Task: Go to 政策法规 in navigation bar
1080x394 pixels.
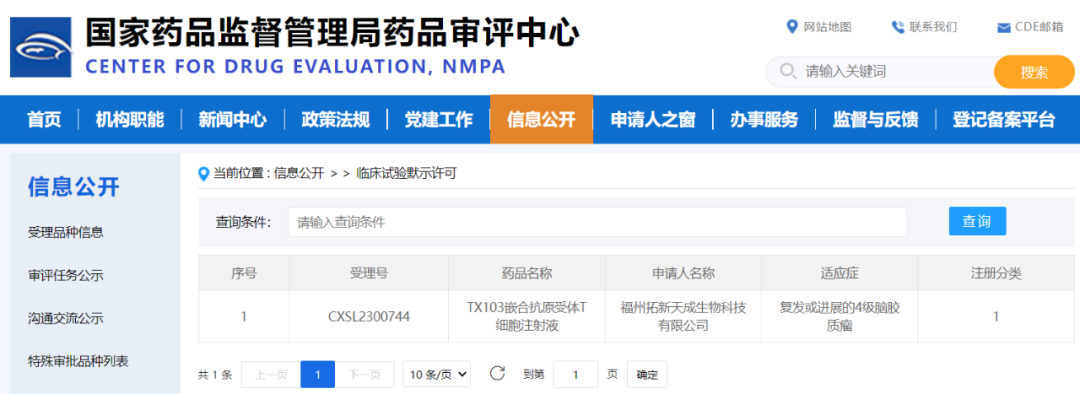Action: [x=335, y=119]
